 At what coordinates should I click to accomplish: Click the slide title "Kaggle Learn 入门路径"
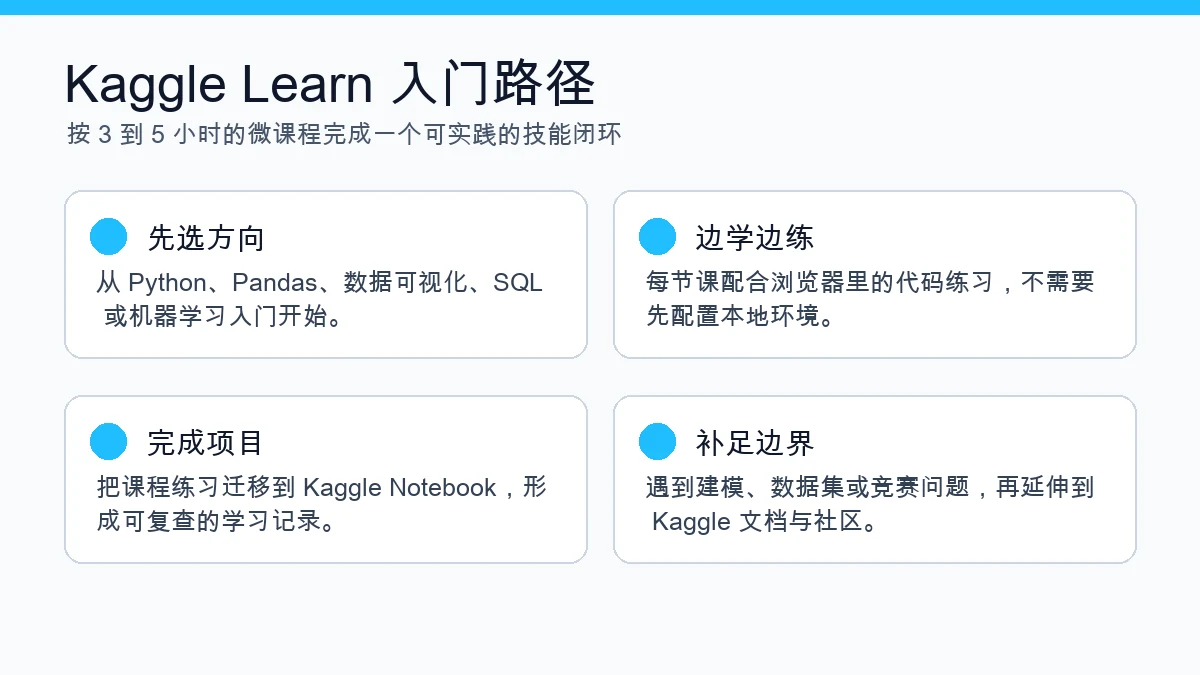pos(330,84)
